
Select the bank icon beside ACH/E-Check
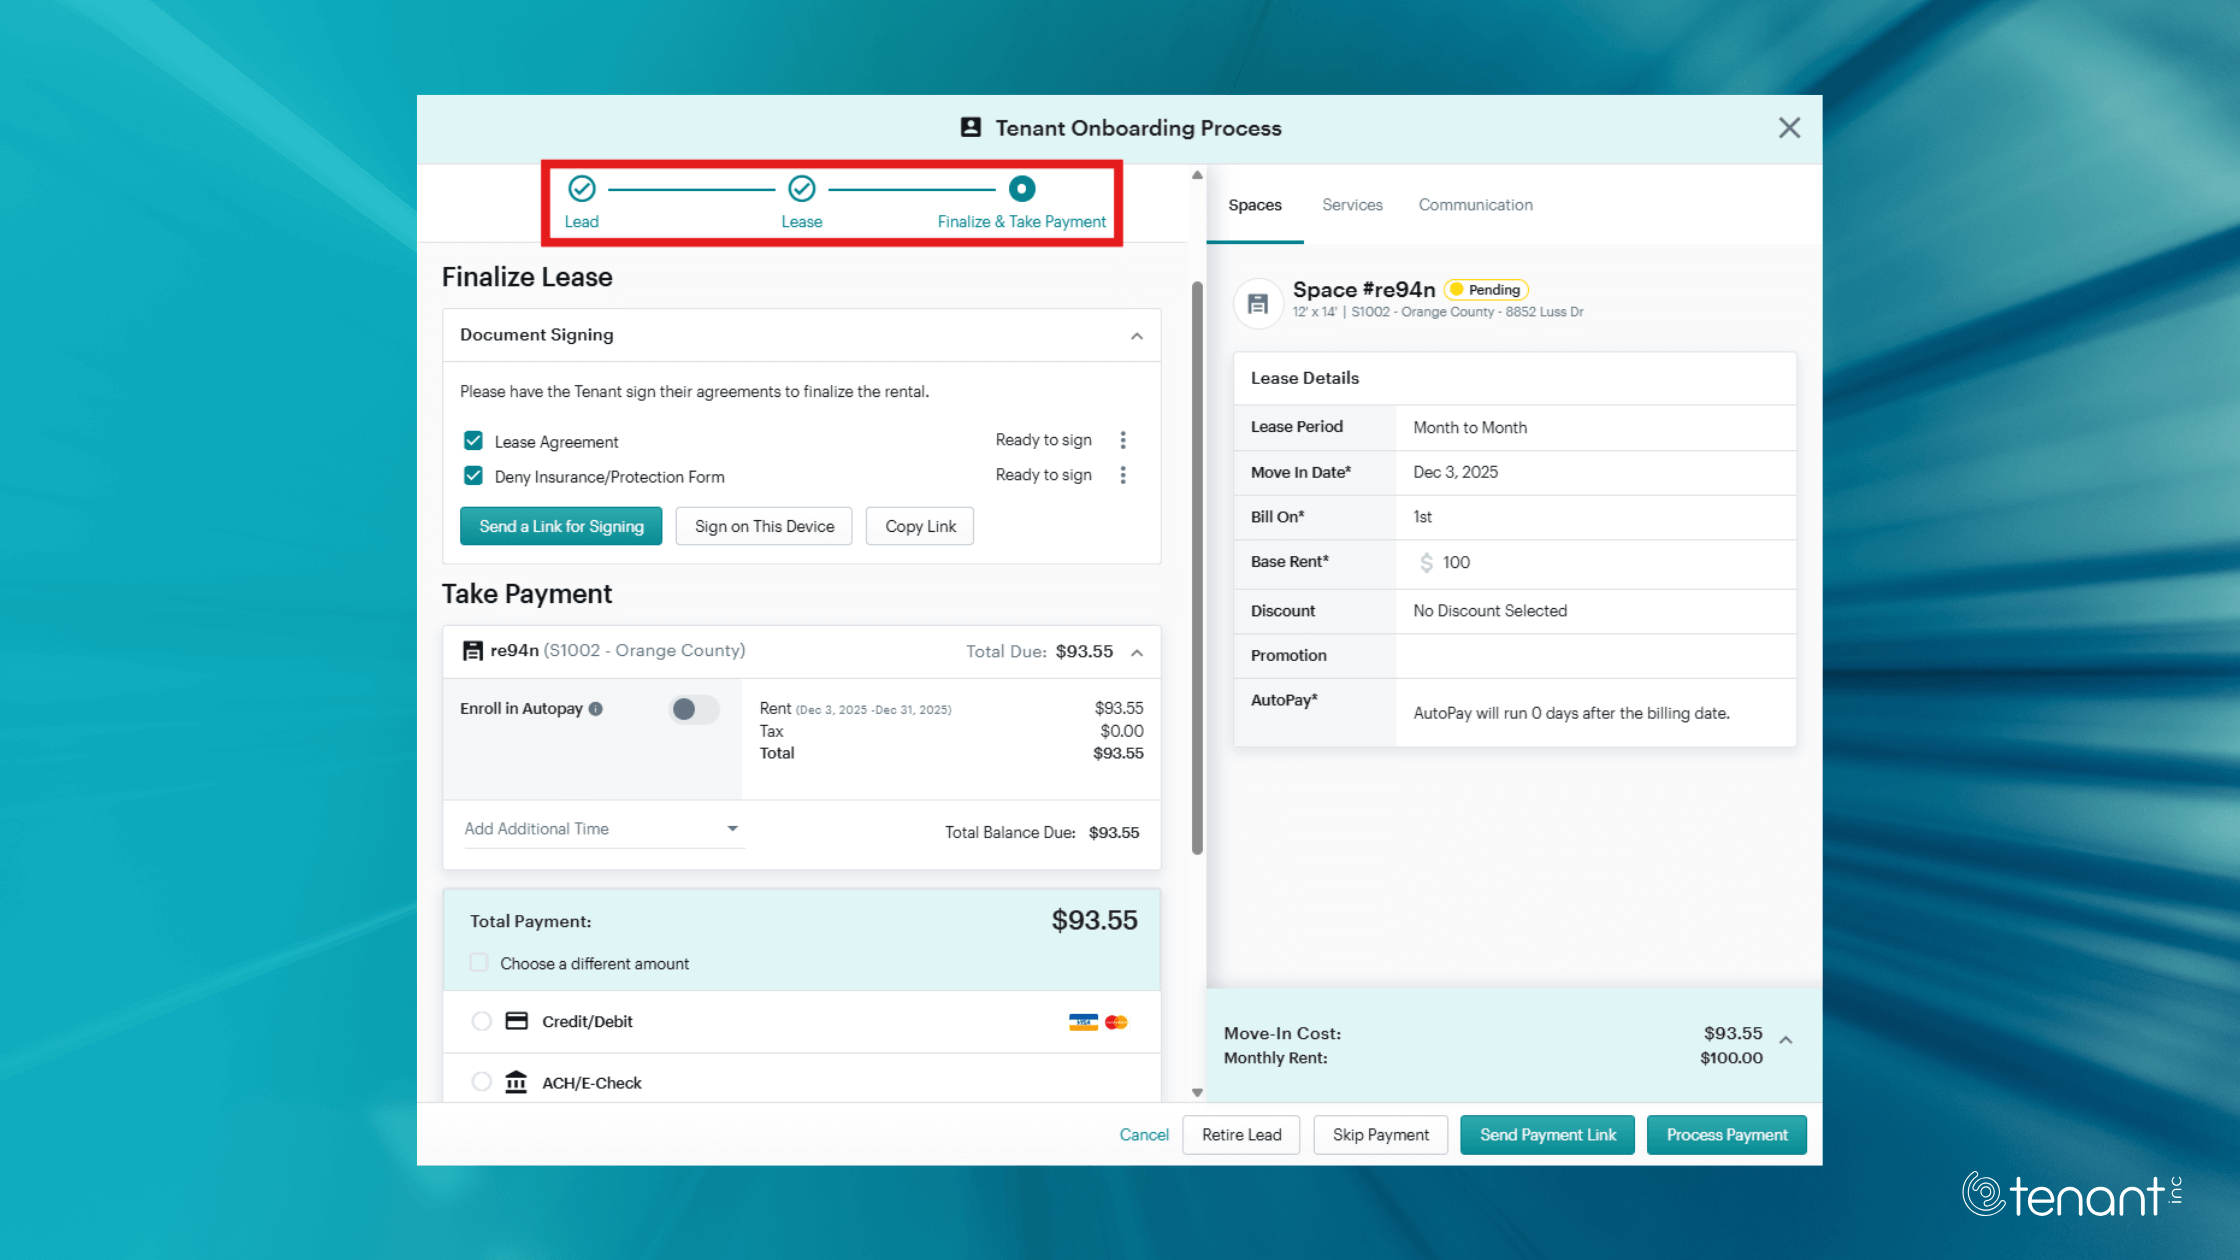[x=516, y=1081]
